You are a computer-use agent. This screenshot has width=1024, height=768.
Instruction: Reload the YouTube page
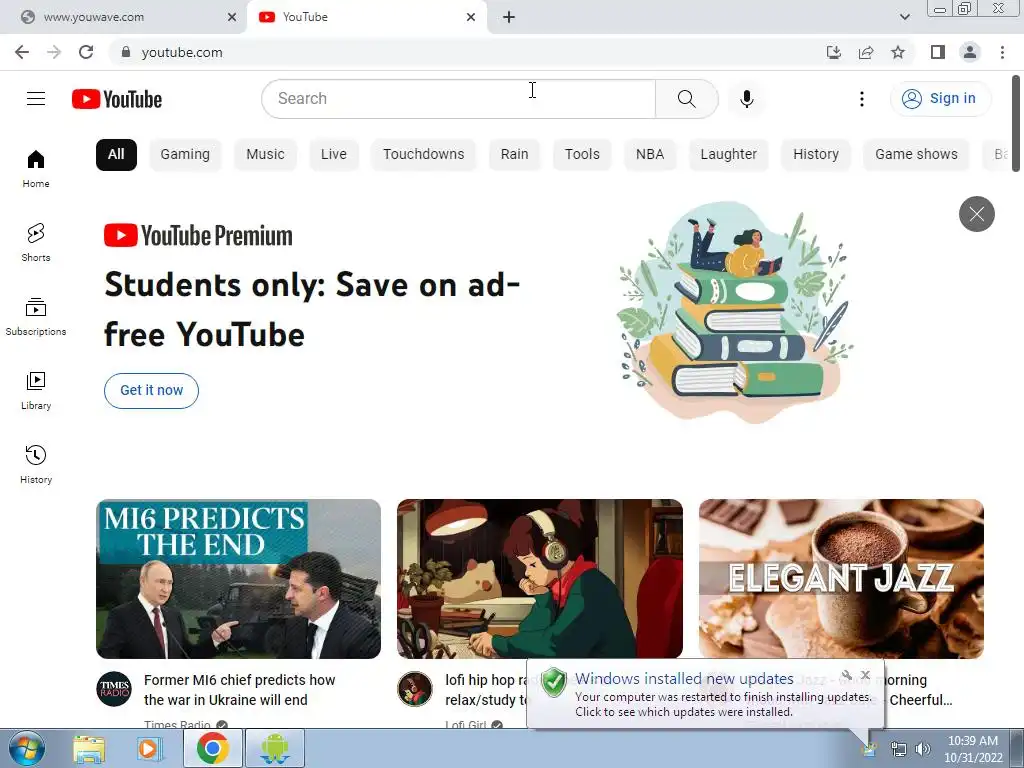(x=86, y=52)
